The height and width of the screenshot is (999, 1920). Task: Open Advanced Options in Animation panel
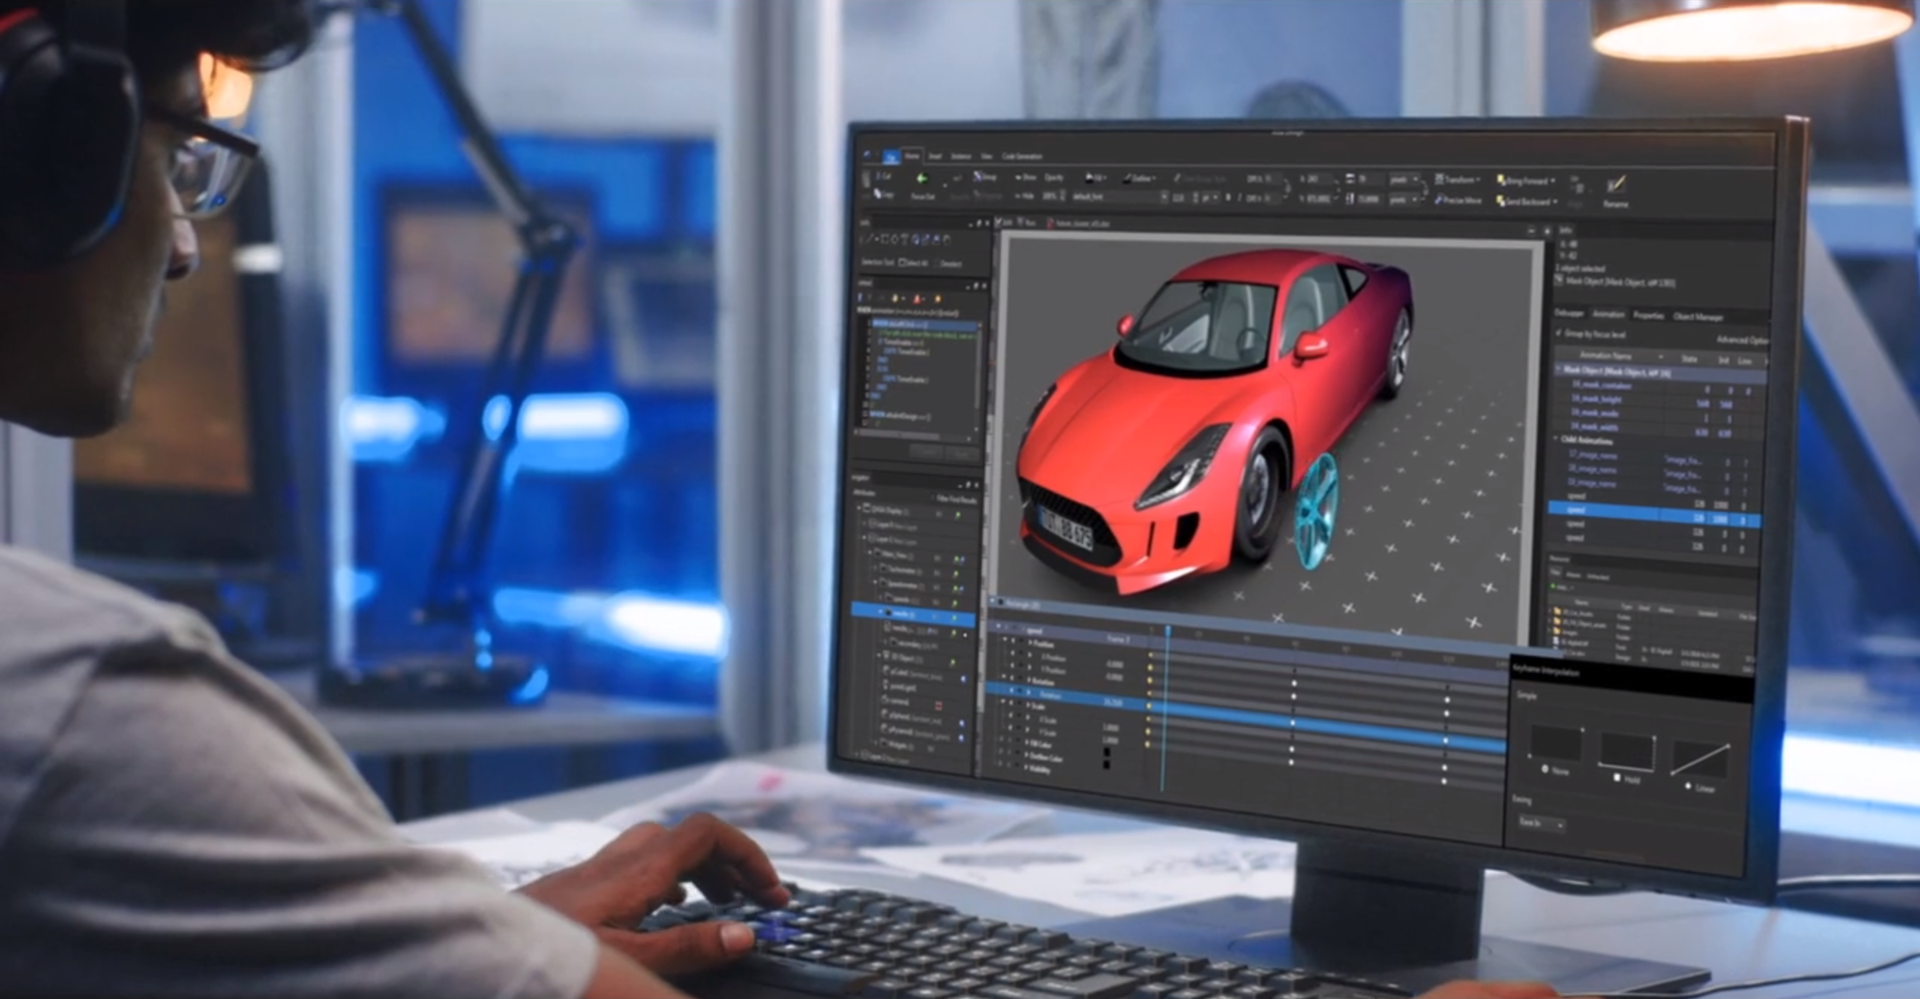pyautogui.click(x=1743, y=339)
